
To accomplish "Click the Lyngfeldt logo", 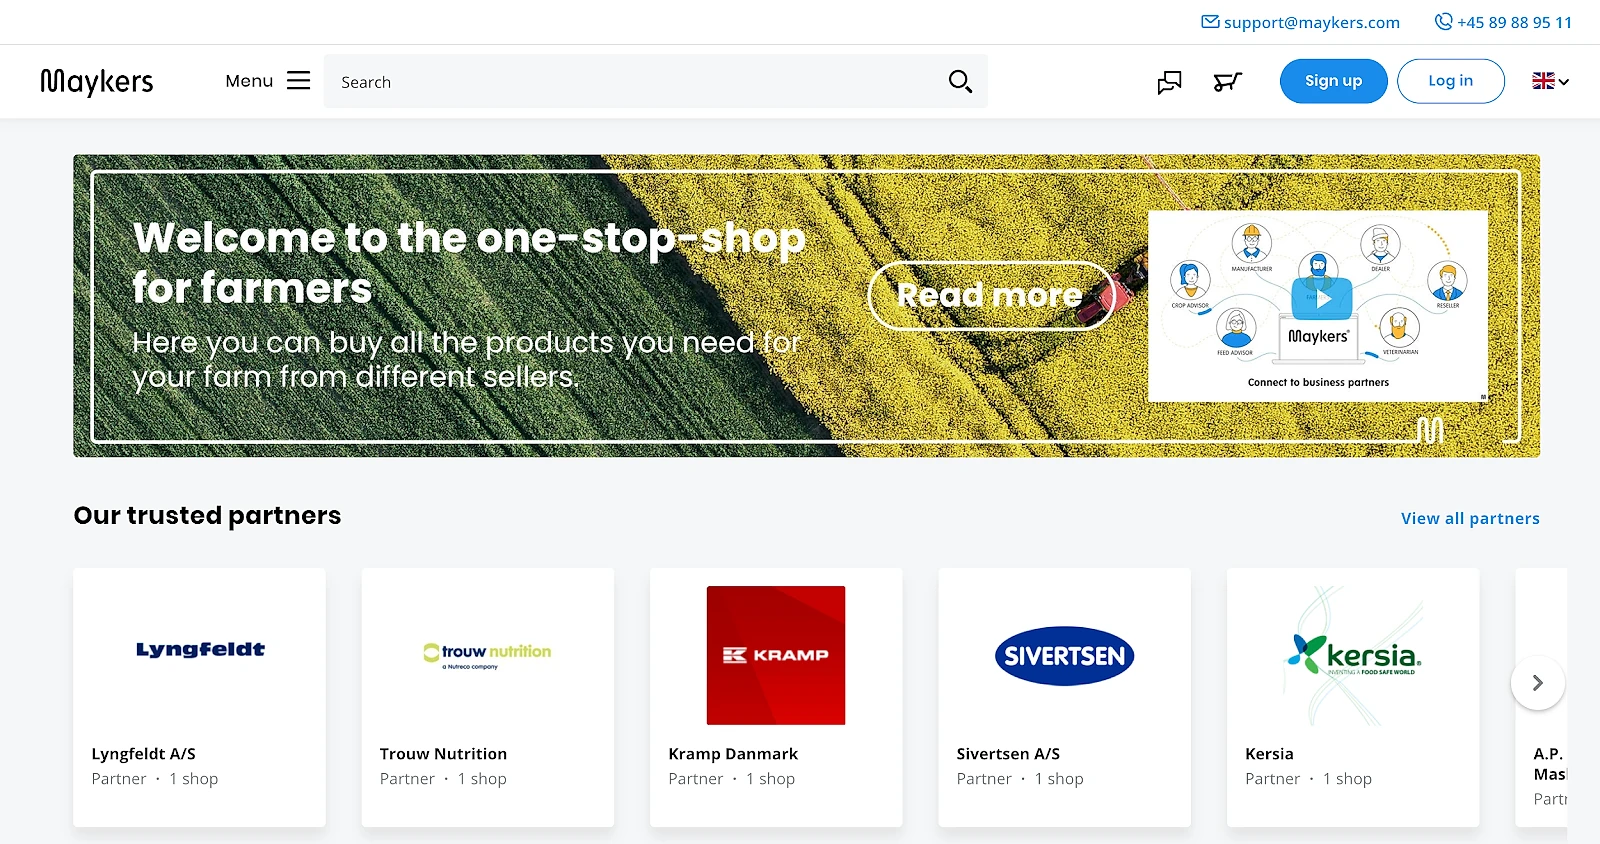I will point(200,650).
